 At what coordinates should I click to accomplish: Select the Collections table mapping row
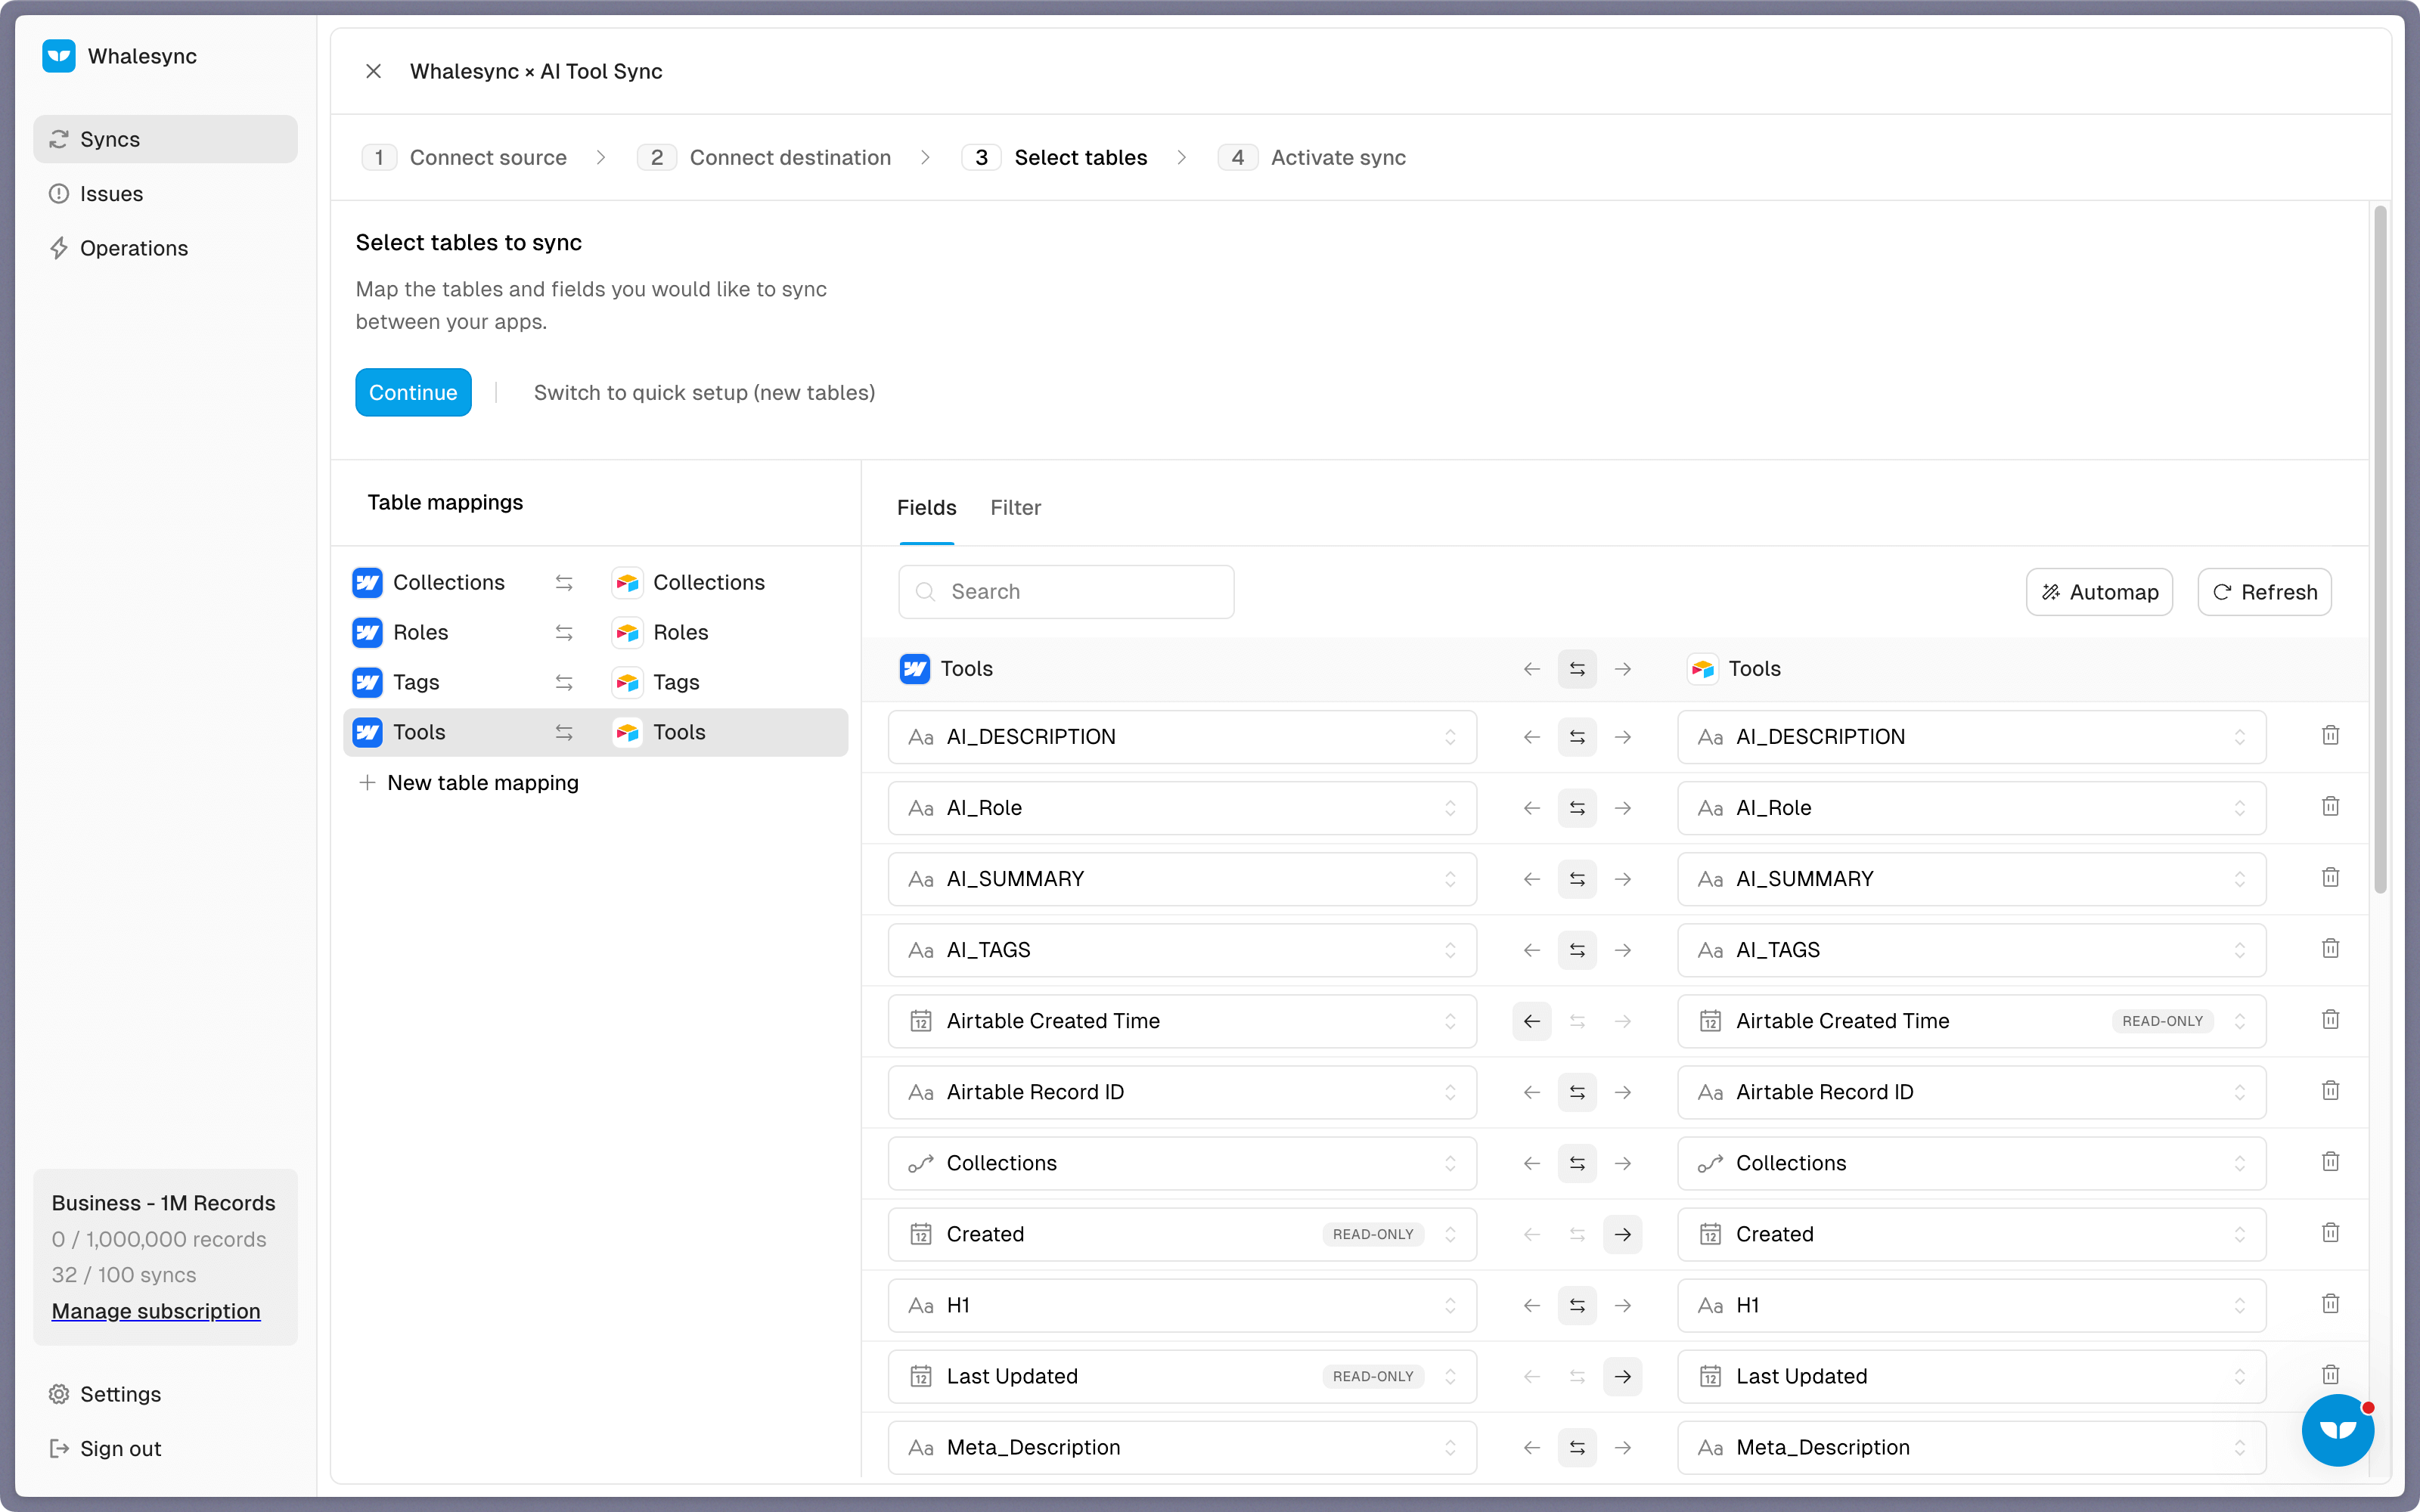point(595,583)
